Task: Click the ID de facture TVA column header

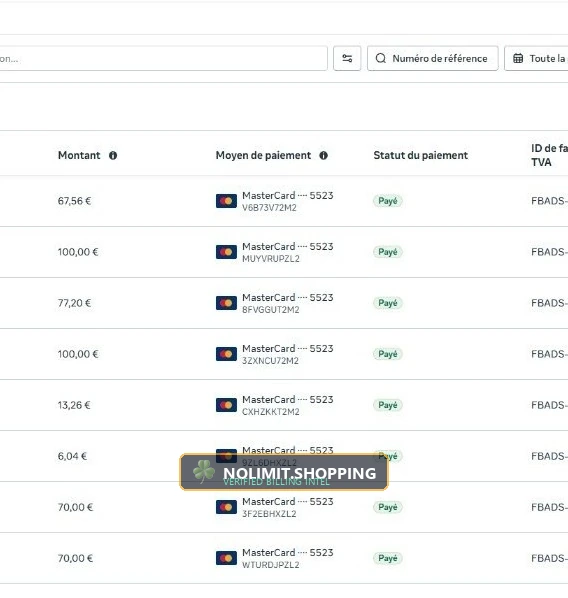Action: coord(549,155)
